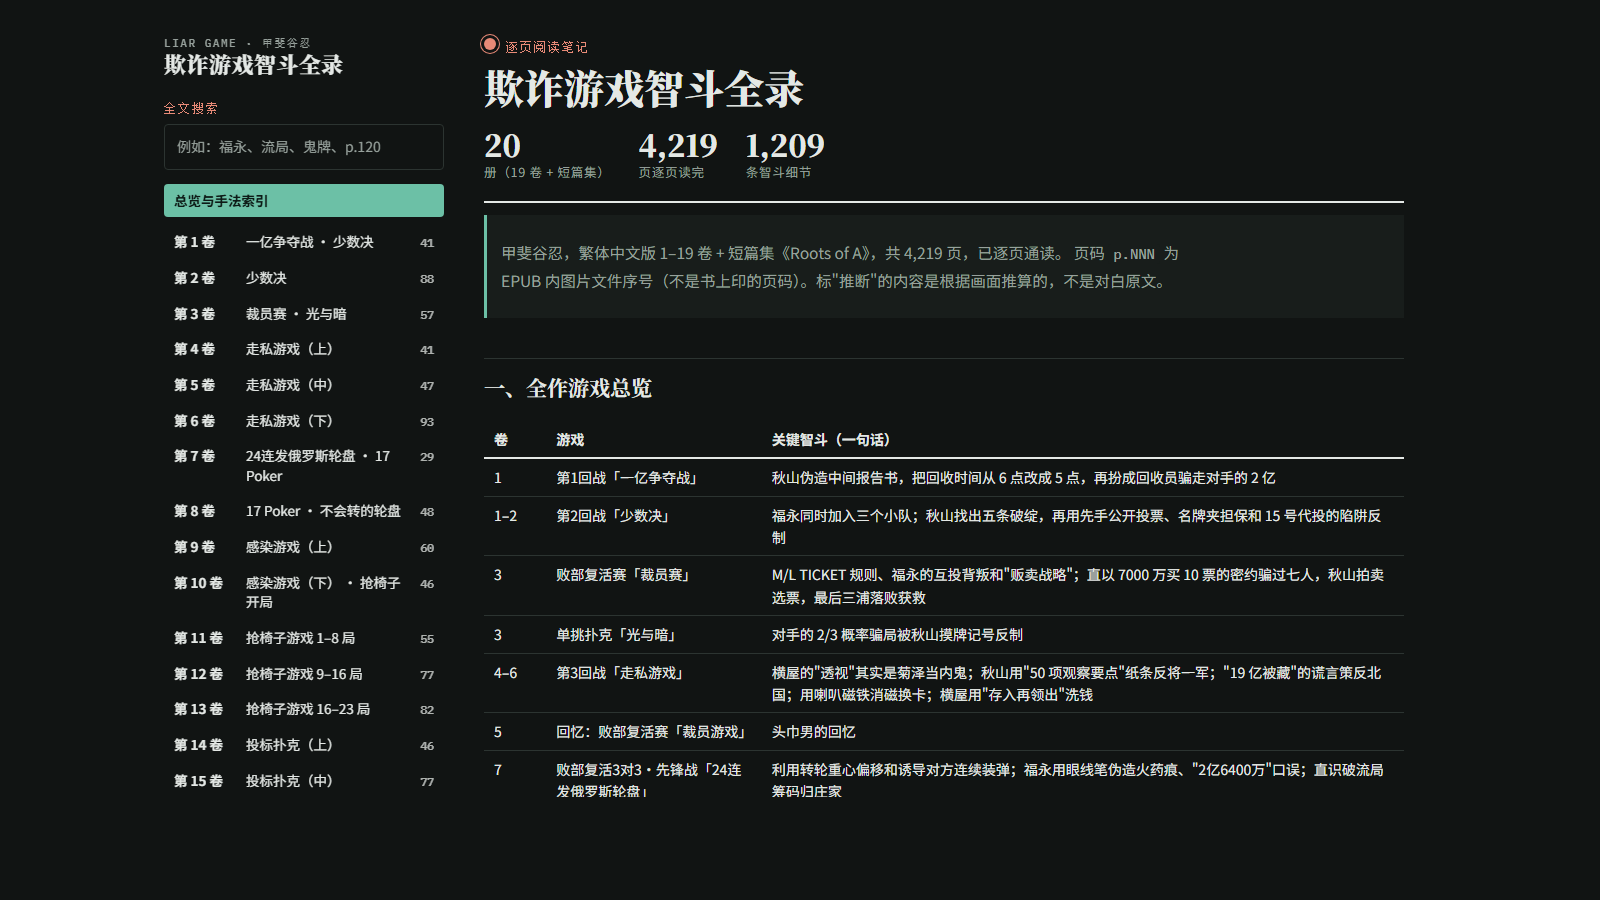Click the red dot icon beside 逐页阅读笔记

(490, 44)
